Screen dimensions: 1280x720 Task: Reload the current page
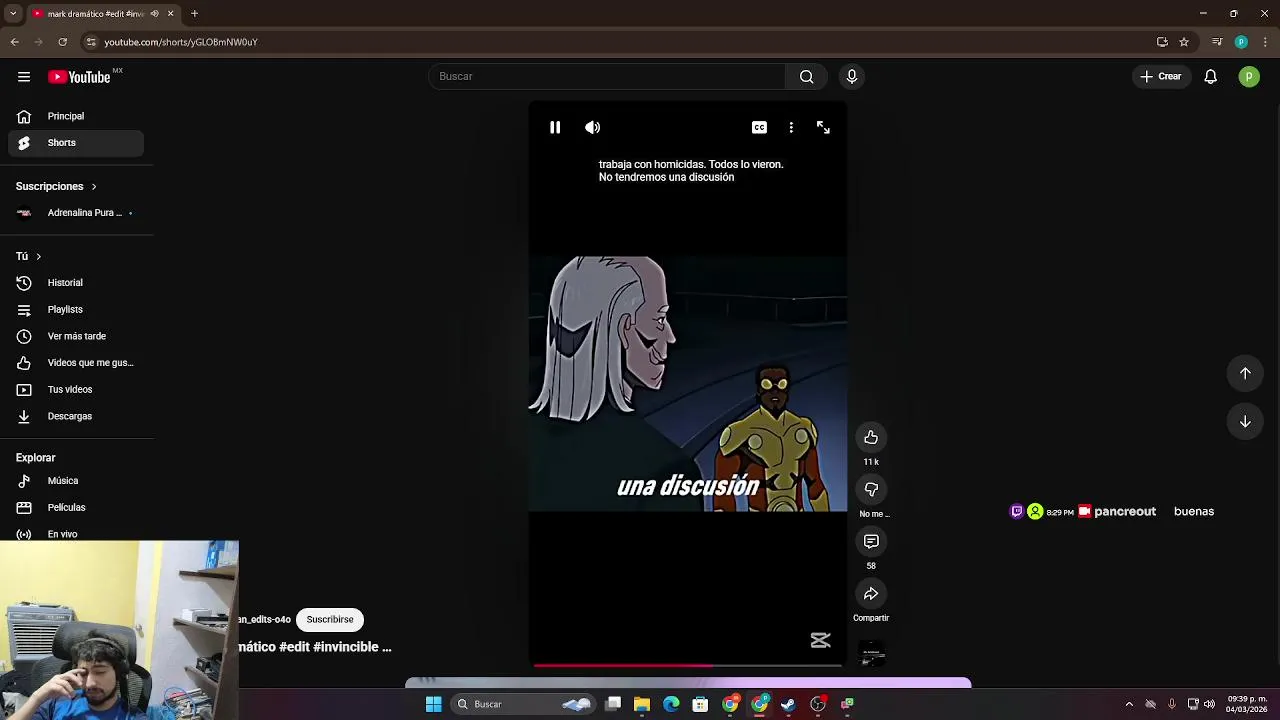click(63, 42)
